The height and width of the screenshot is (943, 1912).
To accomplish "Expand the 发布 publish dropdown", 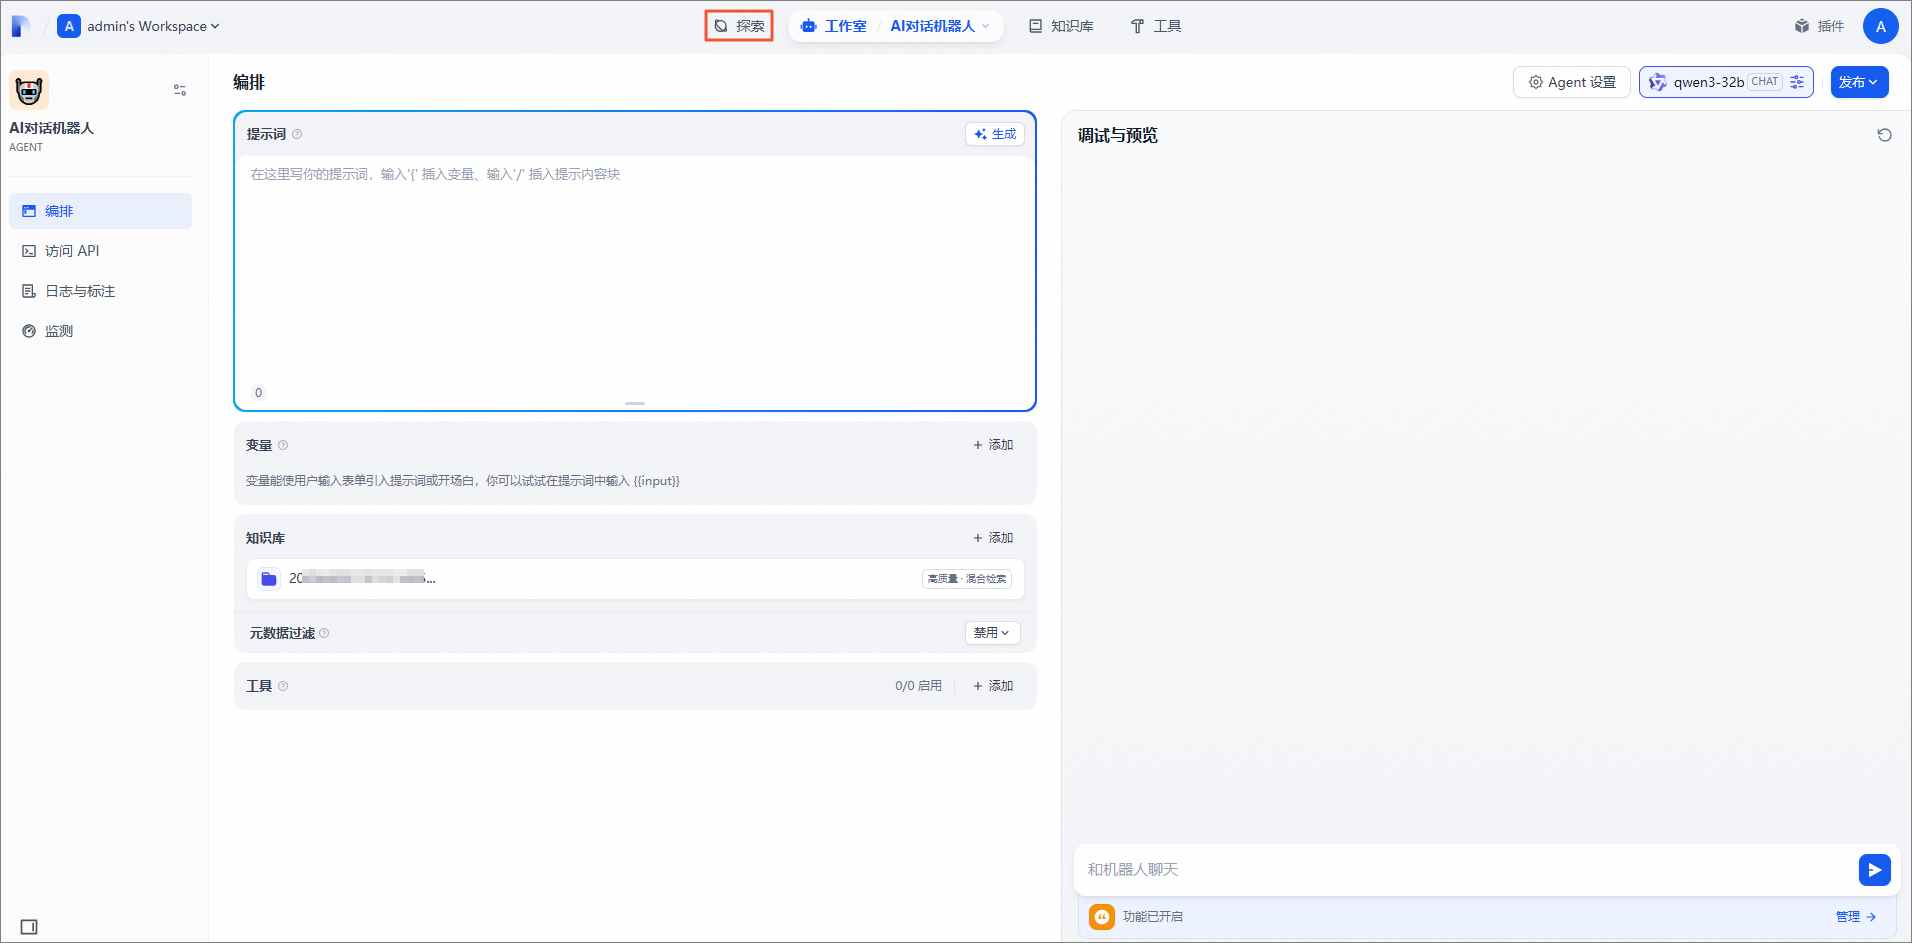I will 1859,82.
